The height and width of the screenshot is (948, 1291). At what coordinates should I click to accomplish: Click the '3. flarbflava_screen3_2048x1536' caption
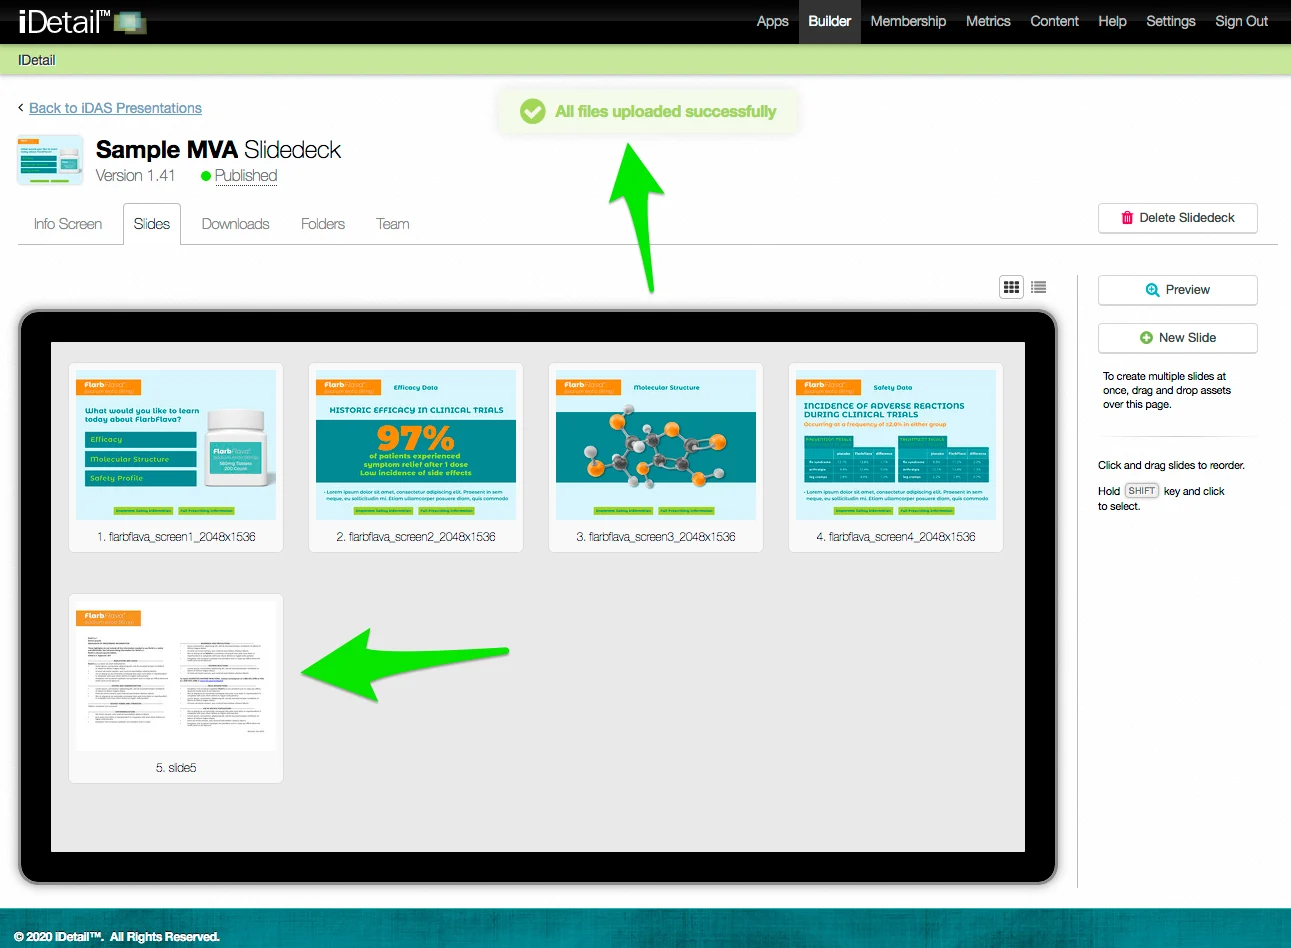(x=656, y=537)
